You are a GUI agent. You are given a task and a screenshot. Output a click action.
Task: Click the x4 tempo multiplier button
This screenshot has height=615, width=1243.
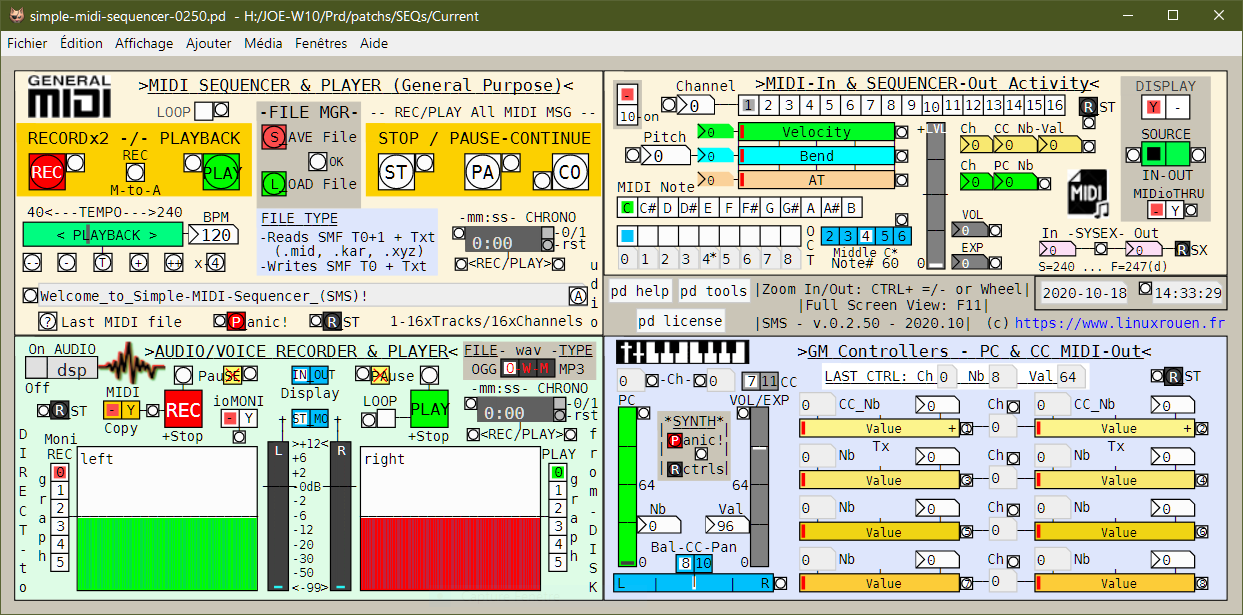point(216,263)
